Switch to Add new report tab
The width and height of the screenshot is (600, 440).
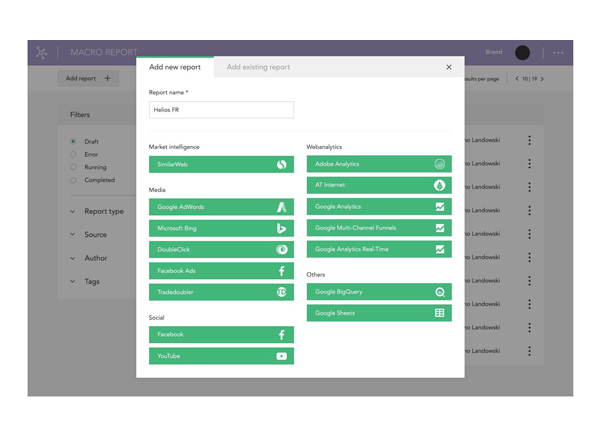(x=175, y=67)
